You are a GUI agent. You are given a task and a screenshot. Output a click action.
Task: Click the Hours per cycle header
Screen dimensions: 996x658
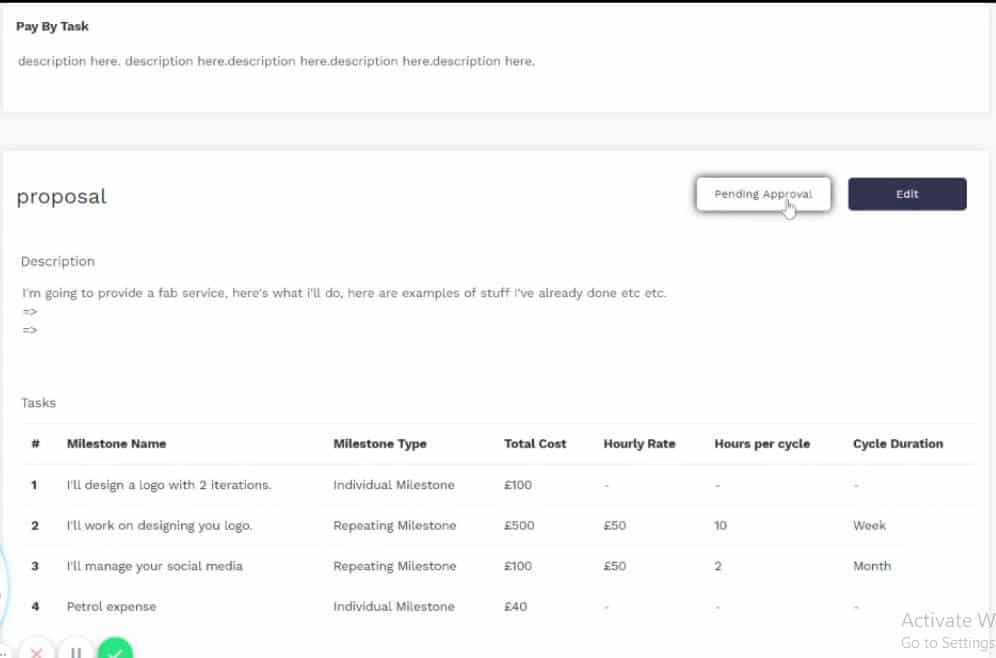coord(762,444)
